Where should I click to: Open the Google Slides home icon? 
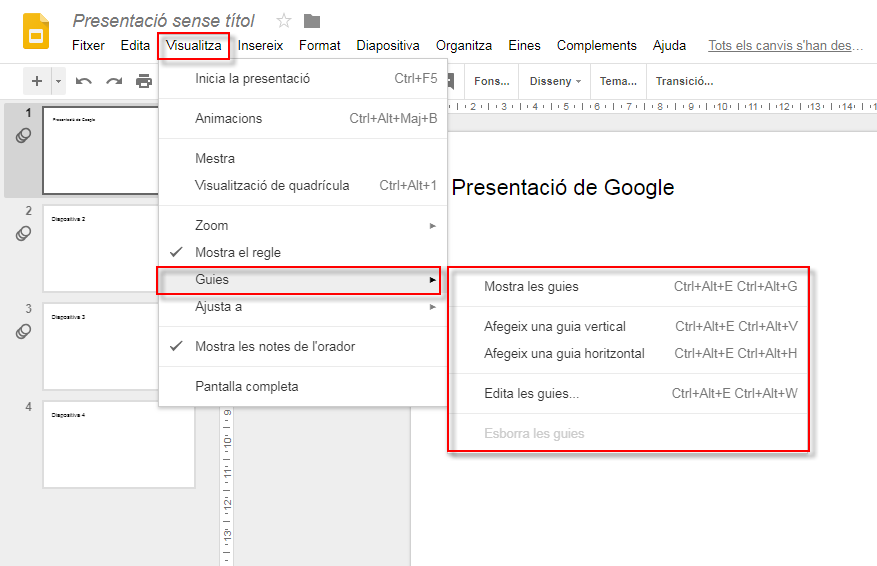tap(36, 31)
